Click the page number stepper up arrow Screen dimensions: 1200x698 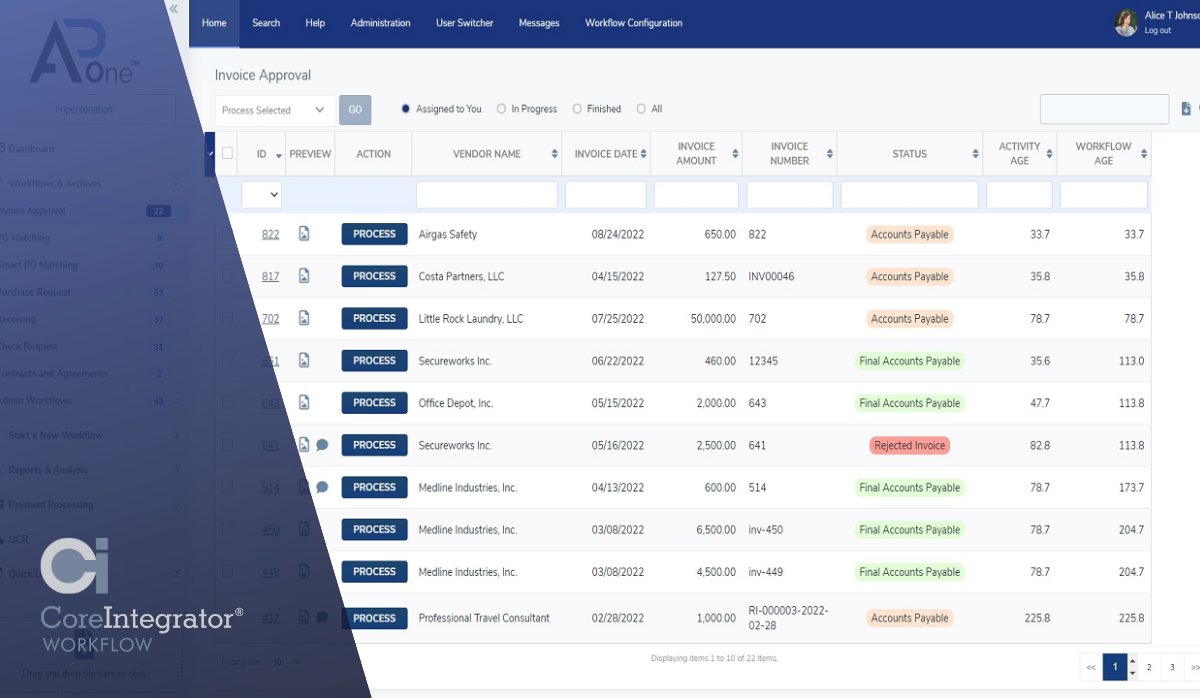(1133, 661)
